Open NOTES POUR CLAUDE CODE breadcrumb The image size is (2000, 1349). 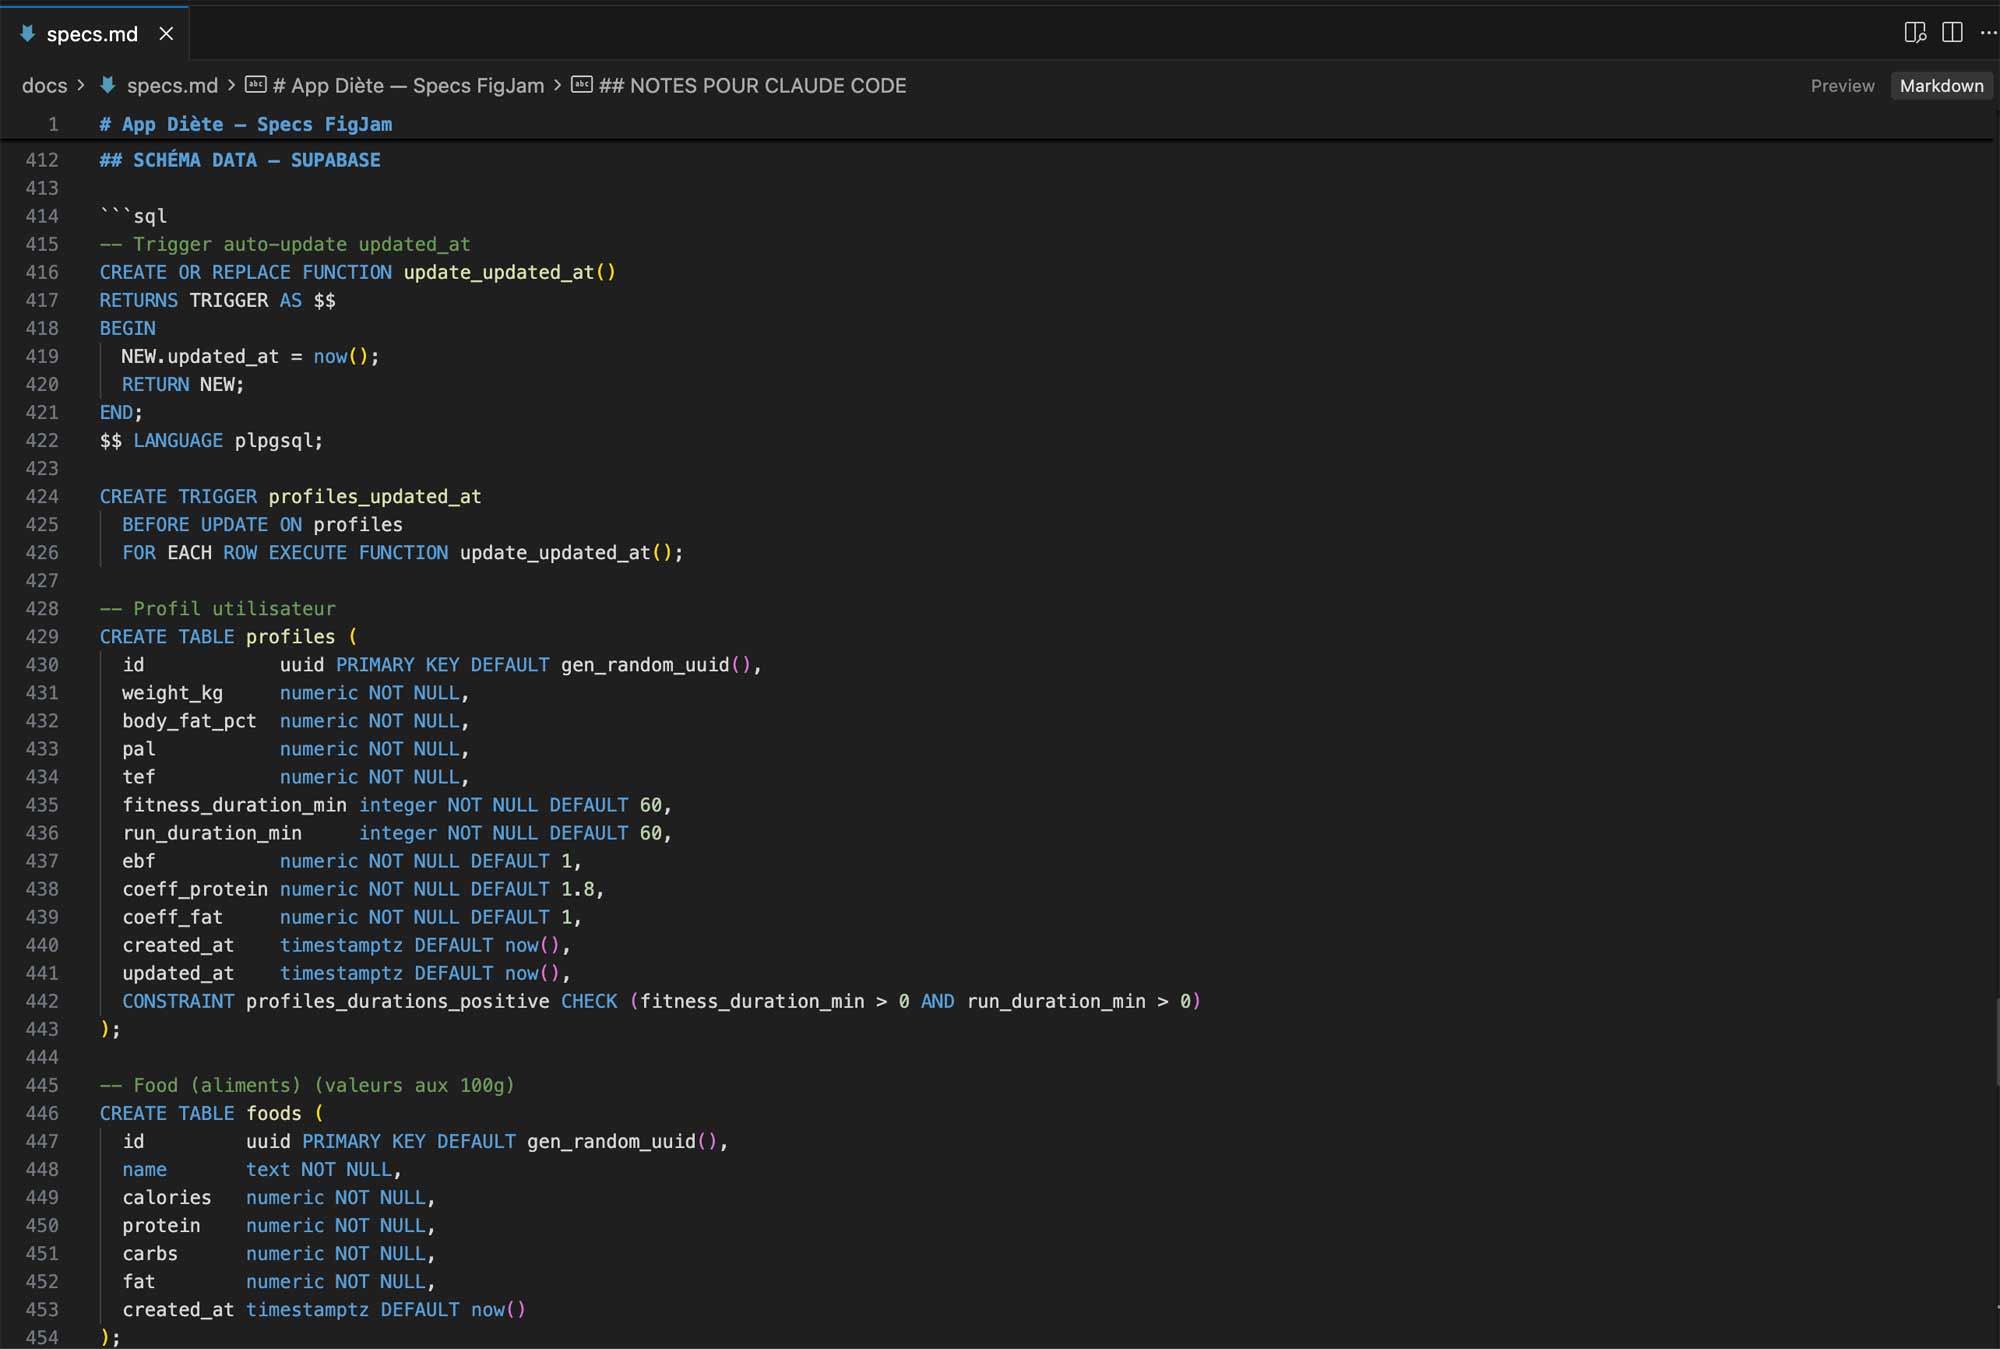[752, 86]
